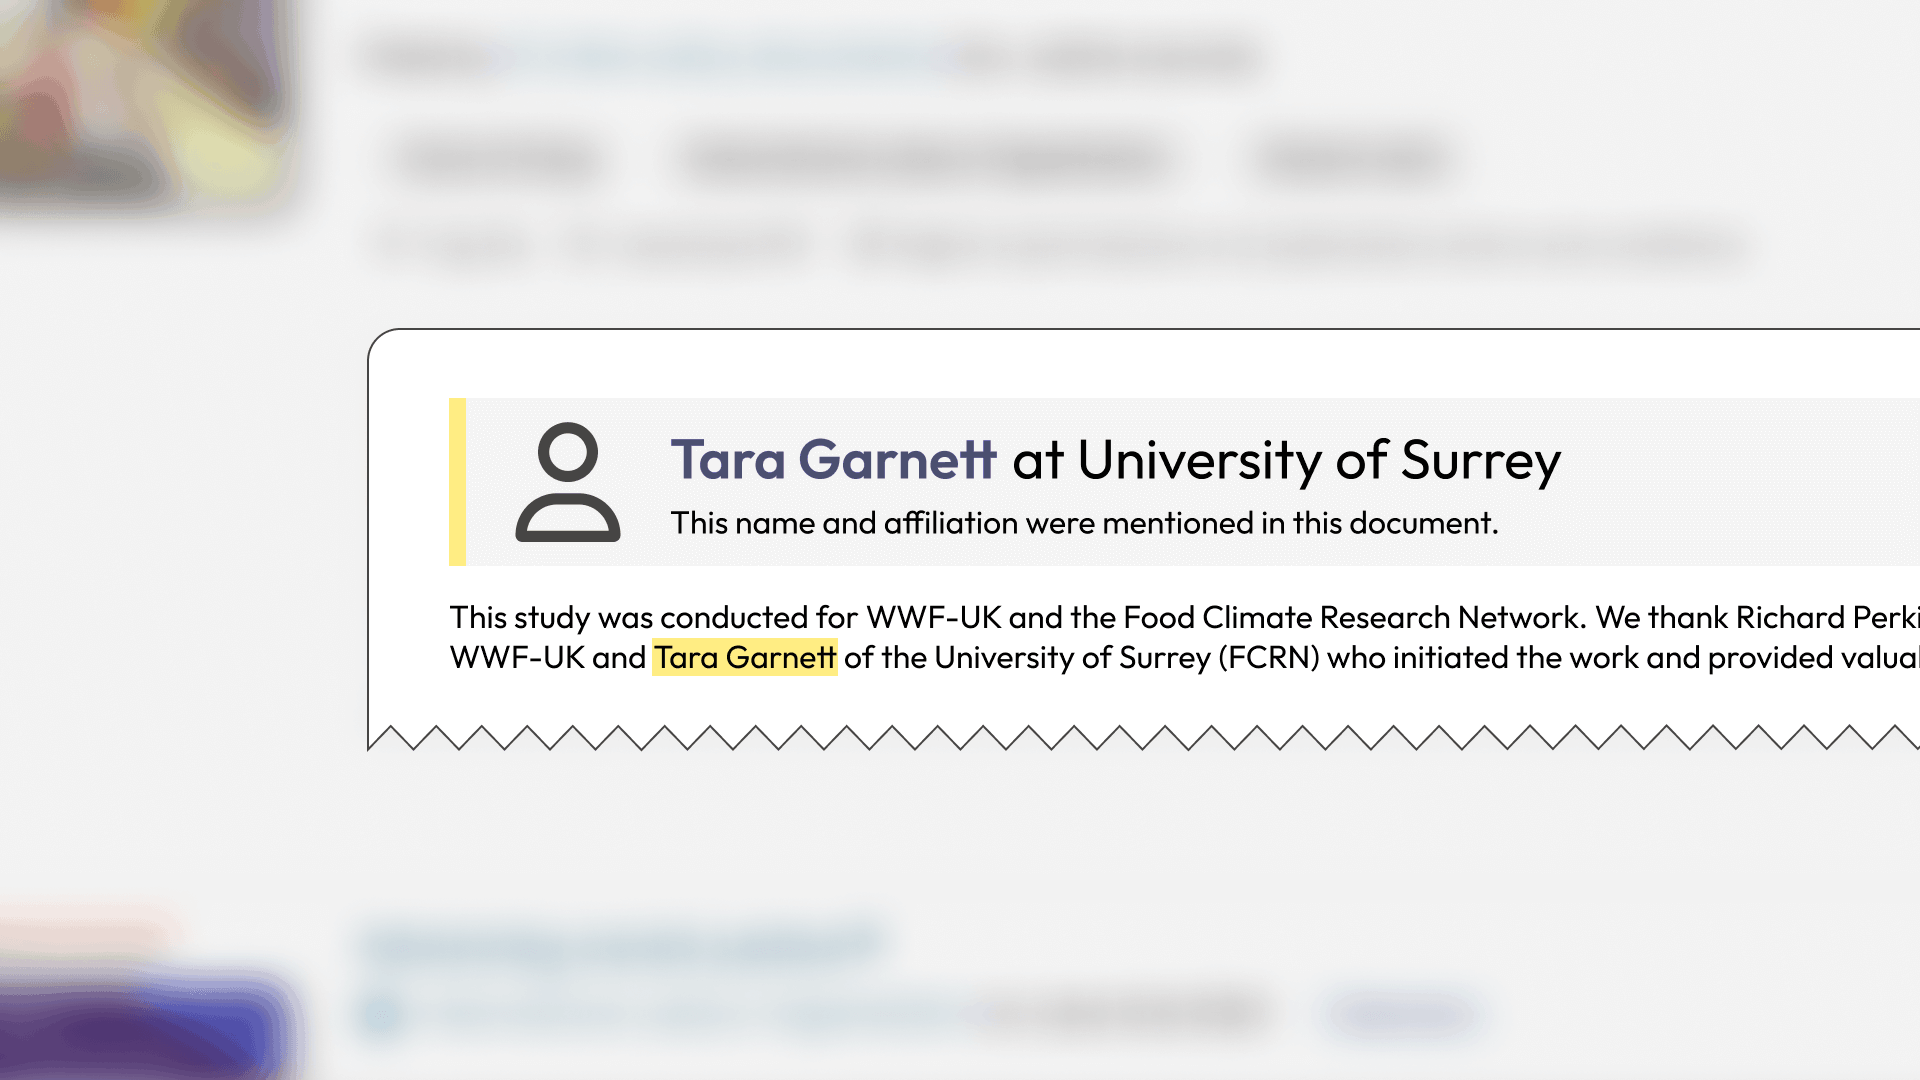The height and width of the screenshot is (1080, 1920).
Task: Click the 'This name and affiliation were mentioned' subtitle
Action: (x=1084, y=523)
